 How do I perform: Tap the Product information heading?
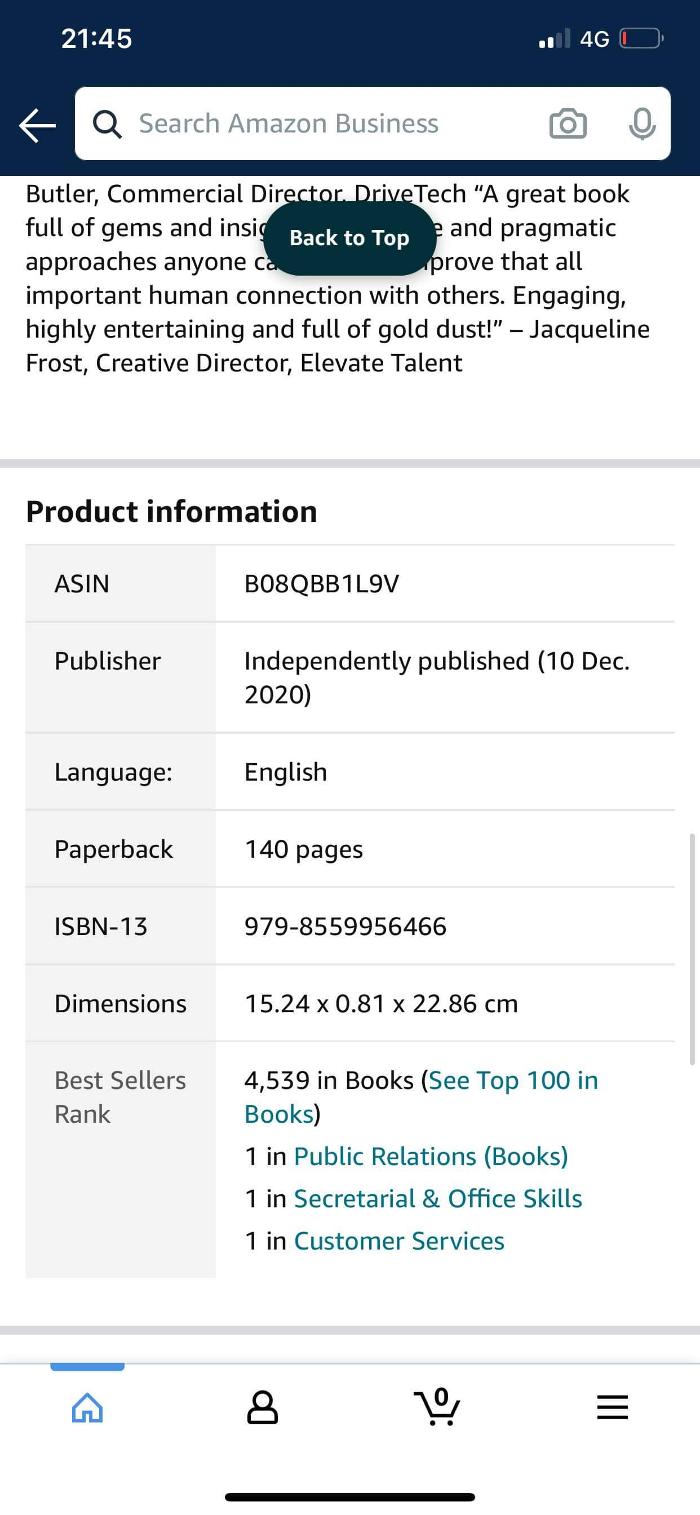pyautogui.click(x=171, y=512)
